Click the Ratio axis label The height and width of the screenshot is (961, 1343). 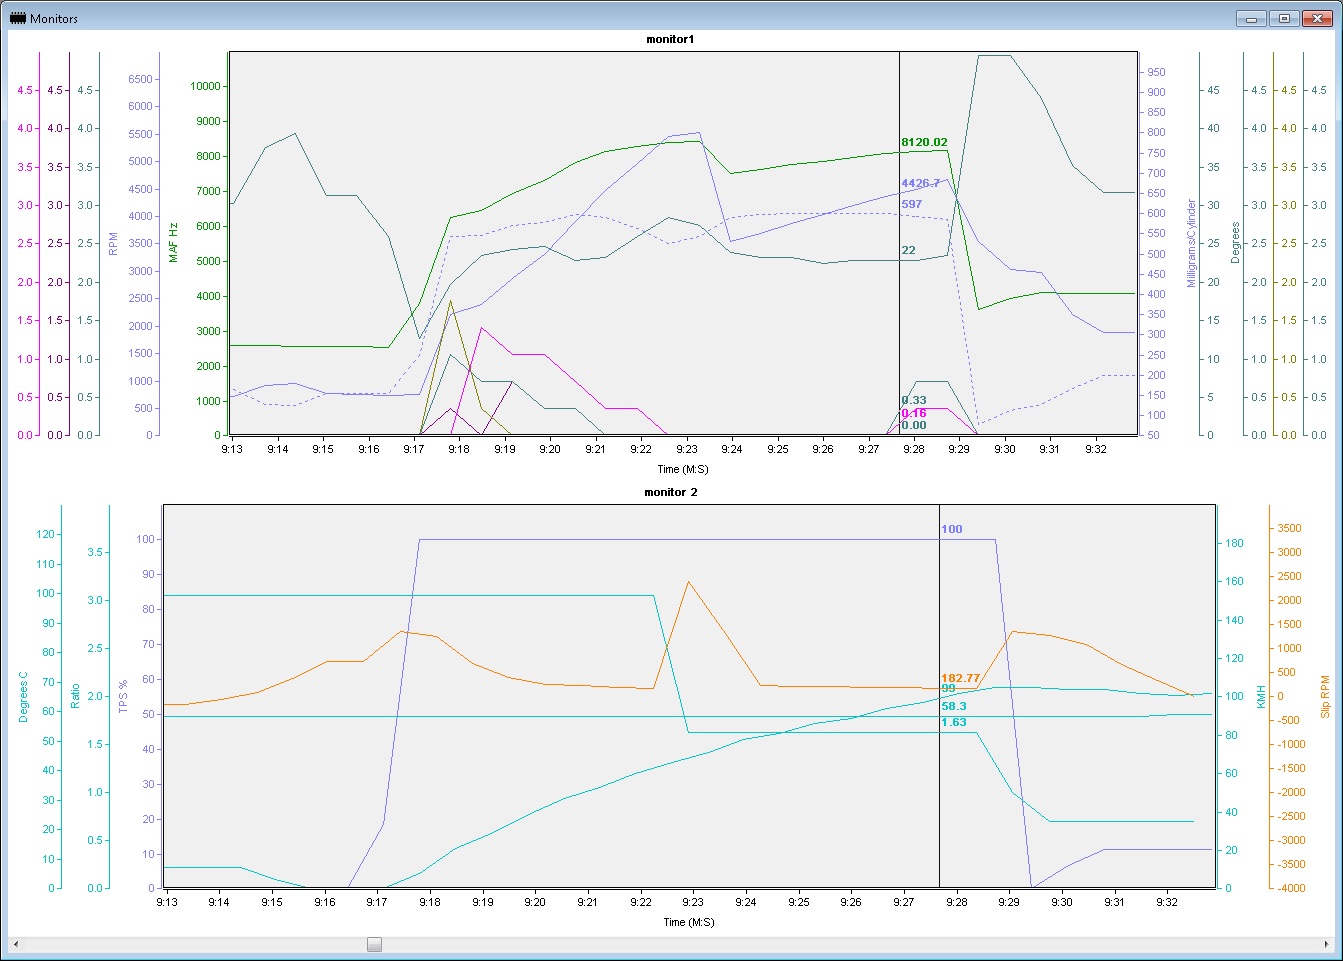click(75, 696)
